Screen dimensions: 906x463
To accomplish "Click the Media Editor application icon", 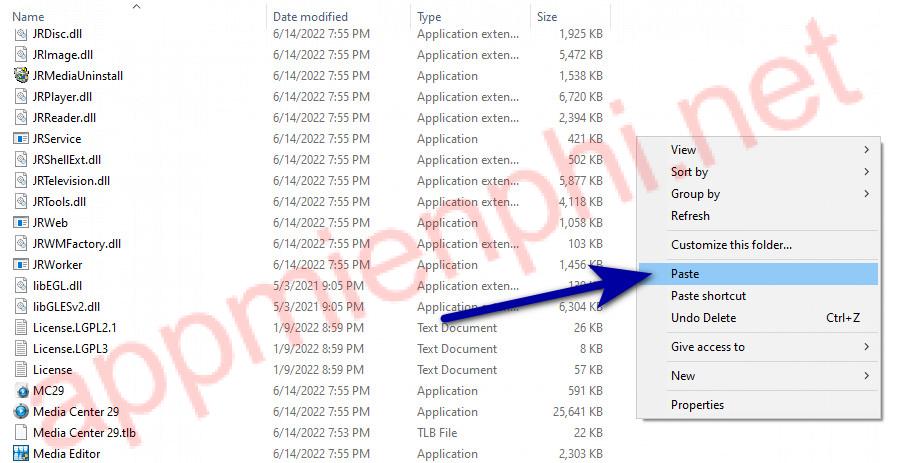I will tap(21, 454).
